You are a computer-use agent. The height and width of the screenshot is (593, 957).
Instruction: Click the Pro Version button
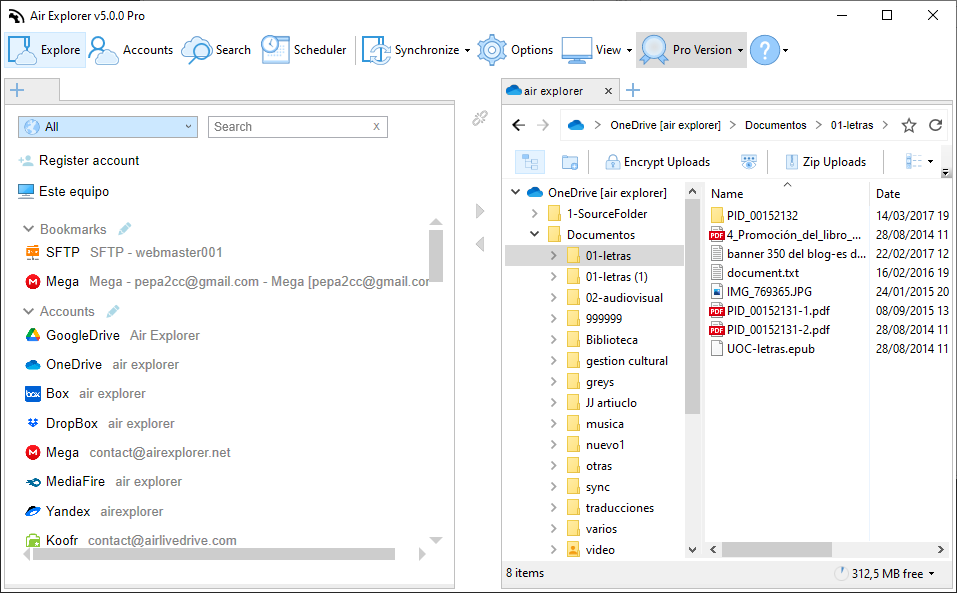691,50
